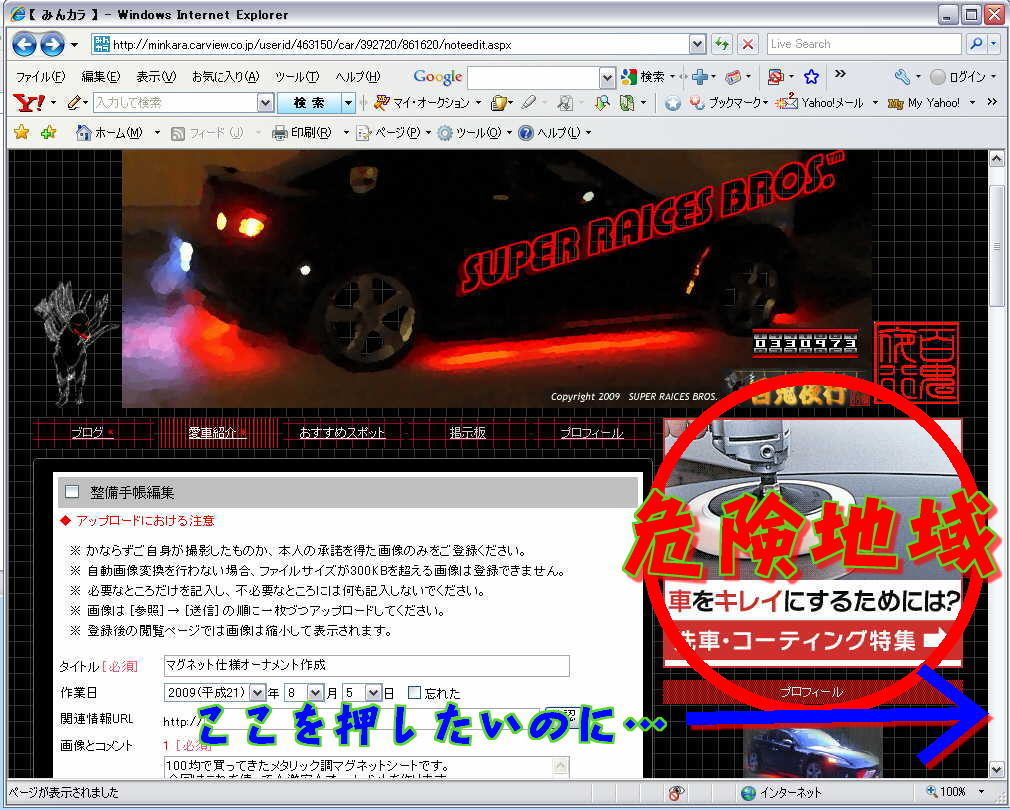Expand the Yahoo search field dropdown

265,102
